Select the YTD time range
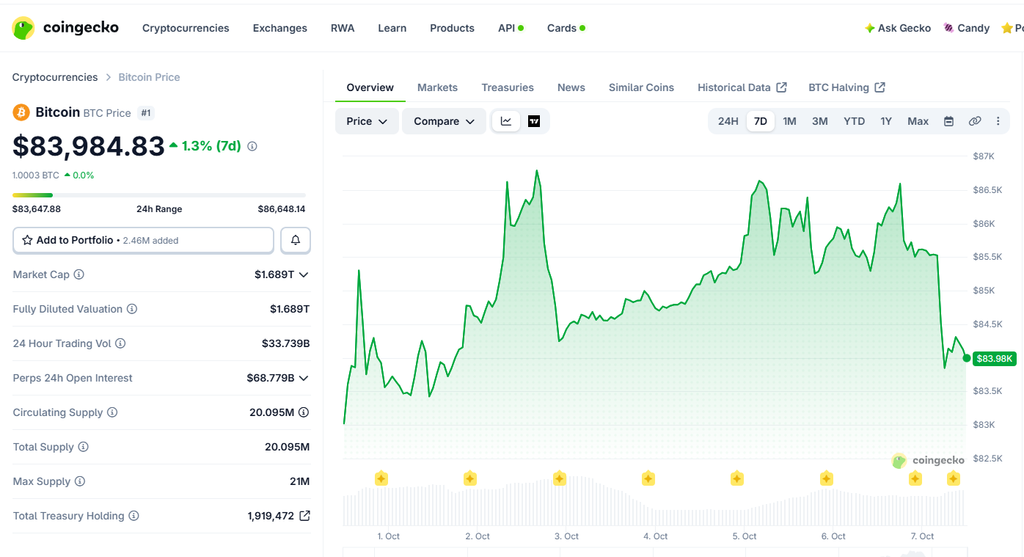1024x557 pixels. pyautogui.click(x=854, y=121)
